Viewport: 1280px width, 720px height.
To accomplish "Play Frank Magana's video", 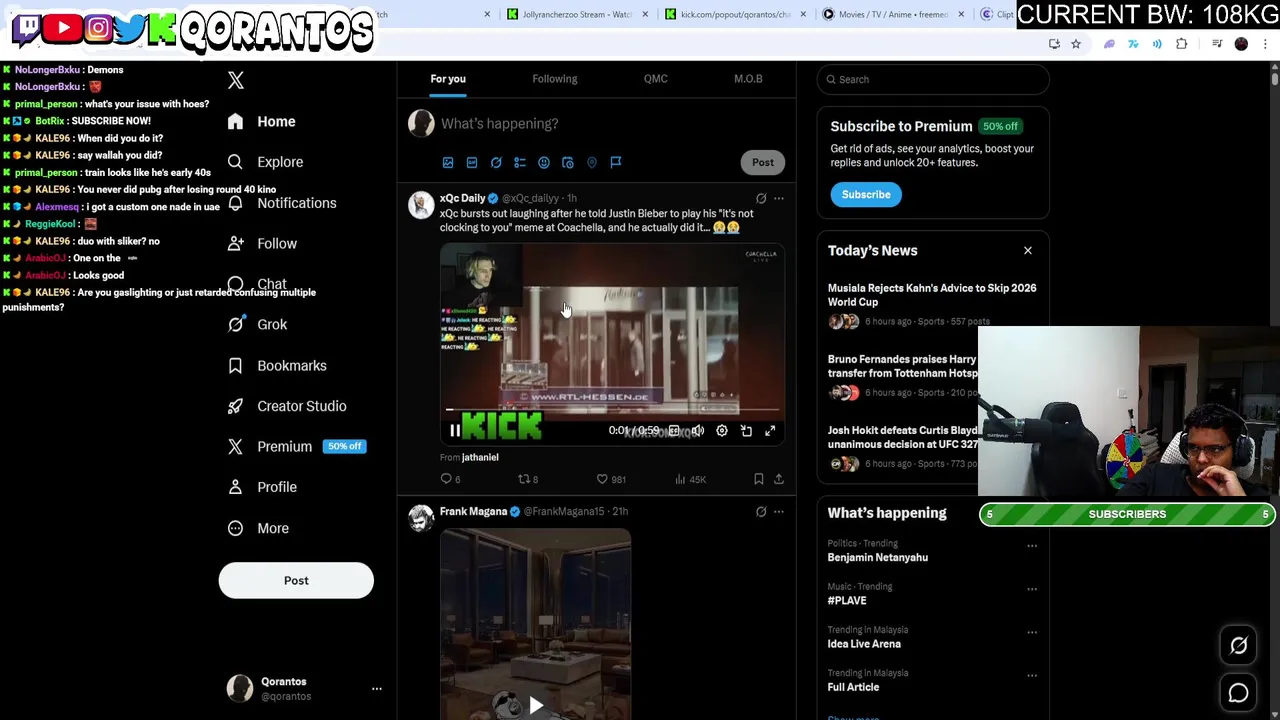I will tap(536, 705).
